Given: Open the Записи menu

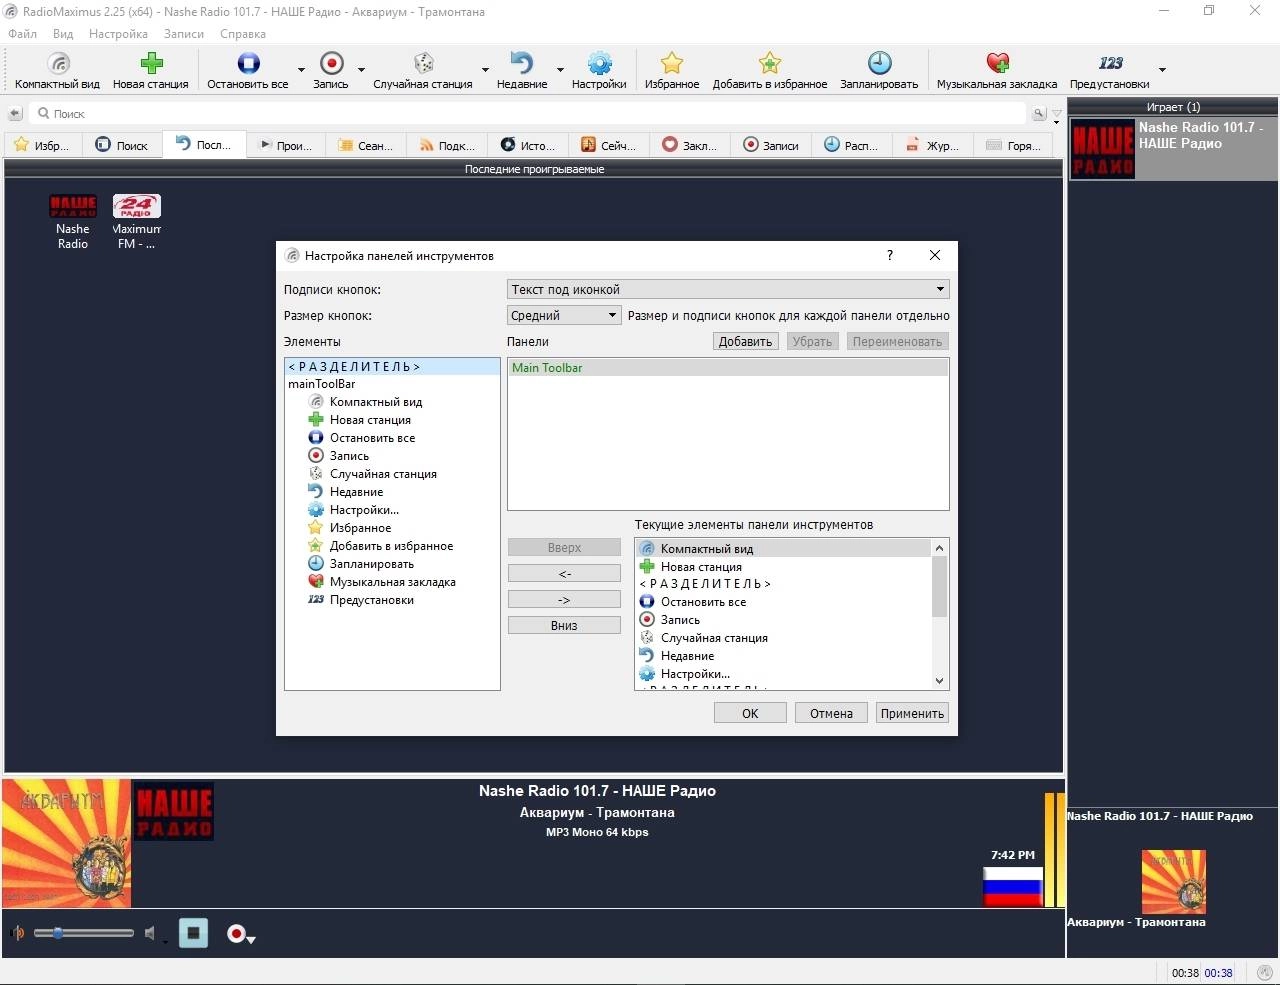Looking at the screenshot, I should click(x=184, y=33).
